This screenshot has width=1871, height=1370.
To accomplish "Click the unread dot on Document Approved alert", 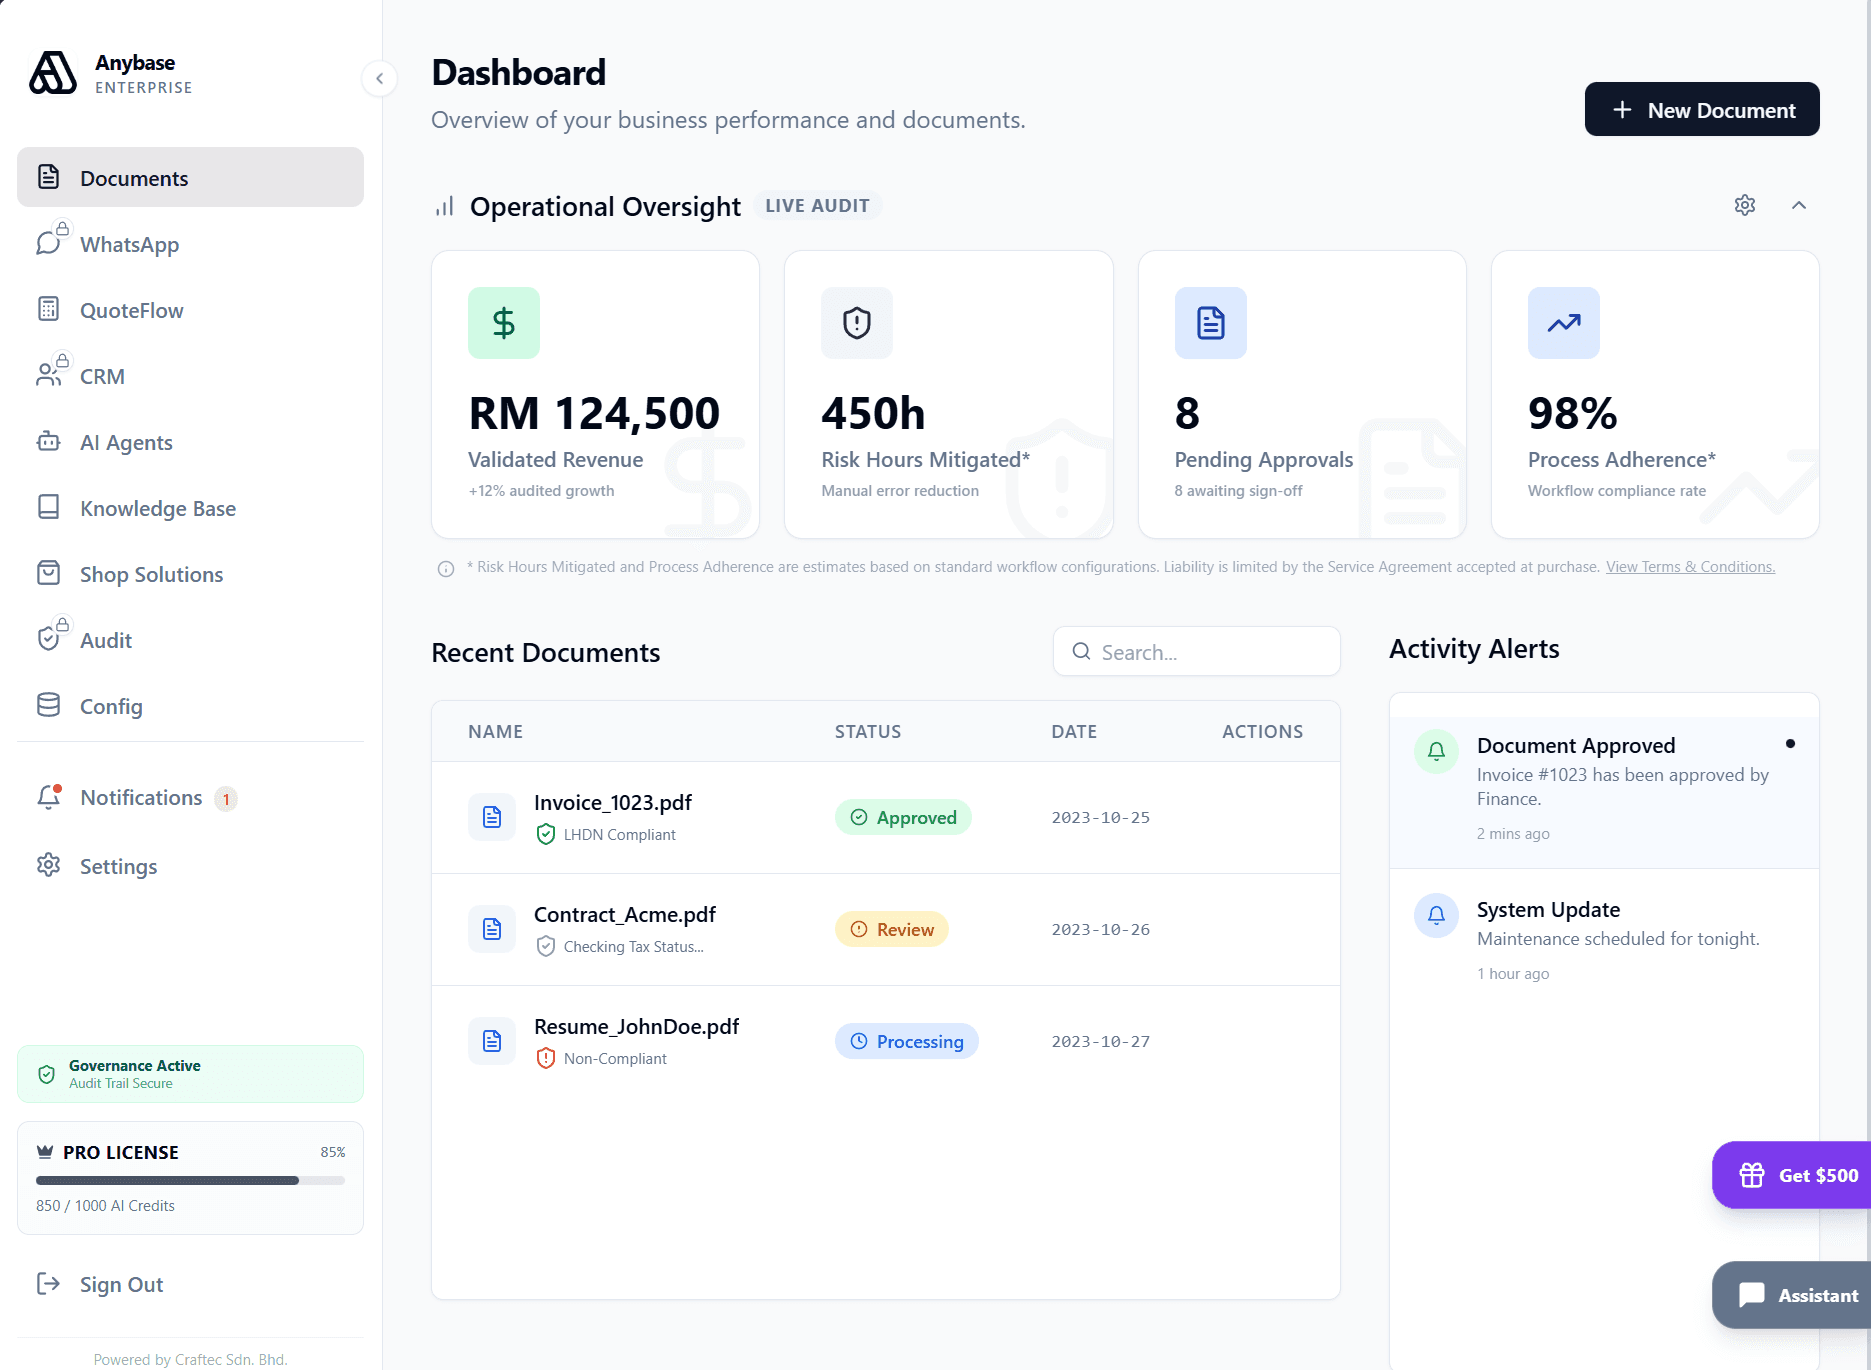I will coord(1792,744).
